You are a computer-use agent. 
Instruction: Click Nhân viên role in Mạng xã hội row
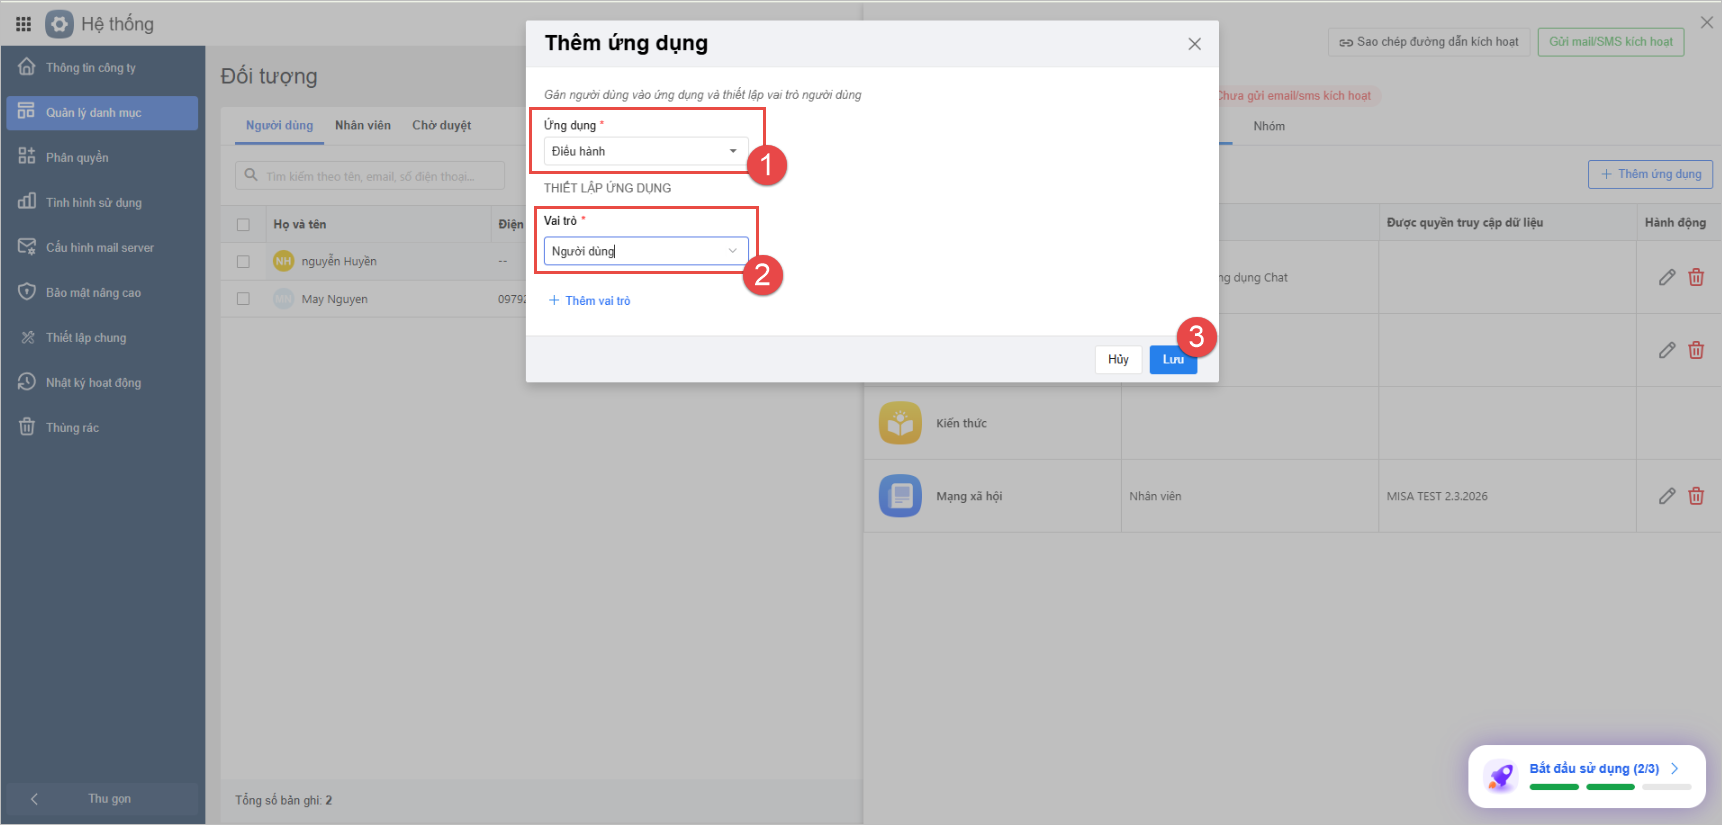[1155, 497]
